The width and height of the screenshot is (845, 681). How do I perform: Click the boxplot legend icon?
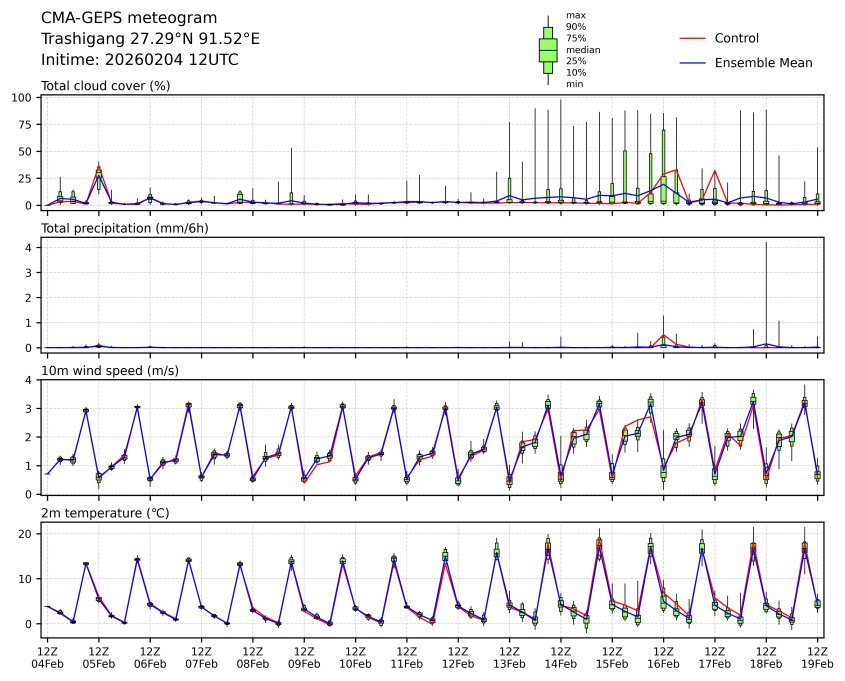pyautogui.click(x=548, y=49)
